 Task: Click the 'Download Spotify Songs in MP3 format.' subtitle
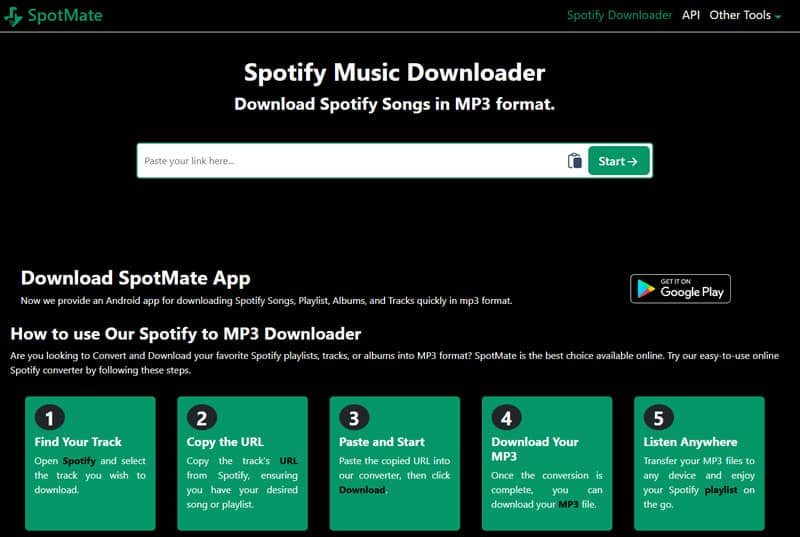(x=394, y=104)
